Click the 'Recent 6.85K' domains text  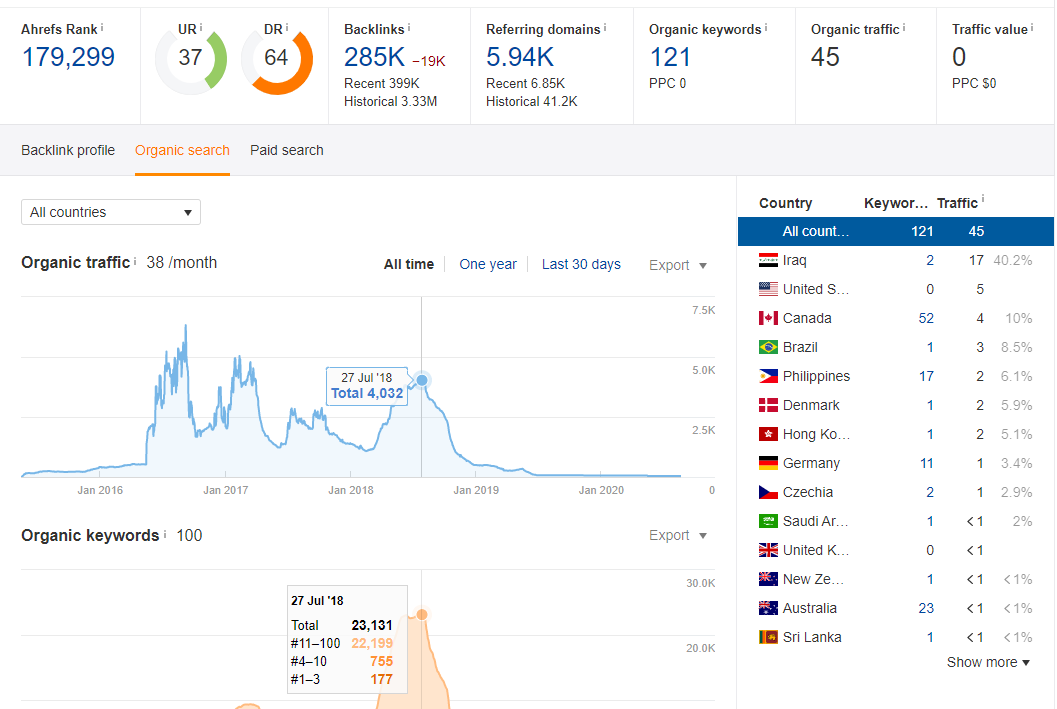pyautogui.click(x=525, y=84)
